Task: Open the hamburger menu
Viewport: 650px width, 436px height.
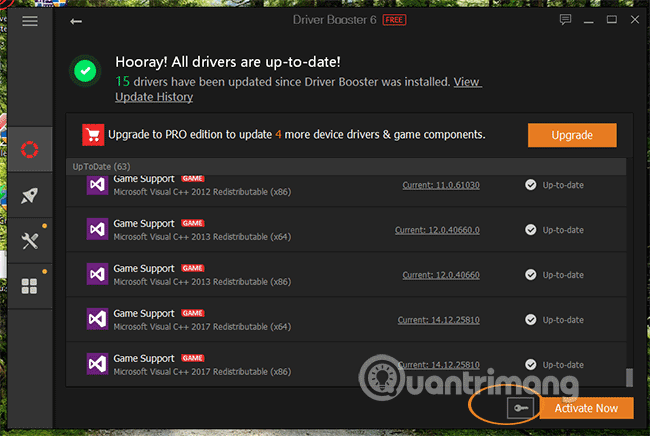Action: 30,20
